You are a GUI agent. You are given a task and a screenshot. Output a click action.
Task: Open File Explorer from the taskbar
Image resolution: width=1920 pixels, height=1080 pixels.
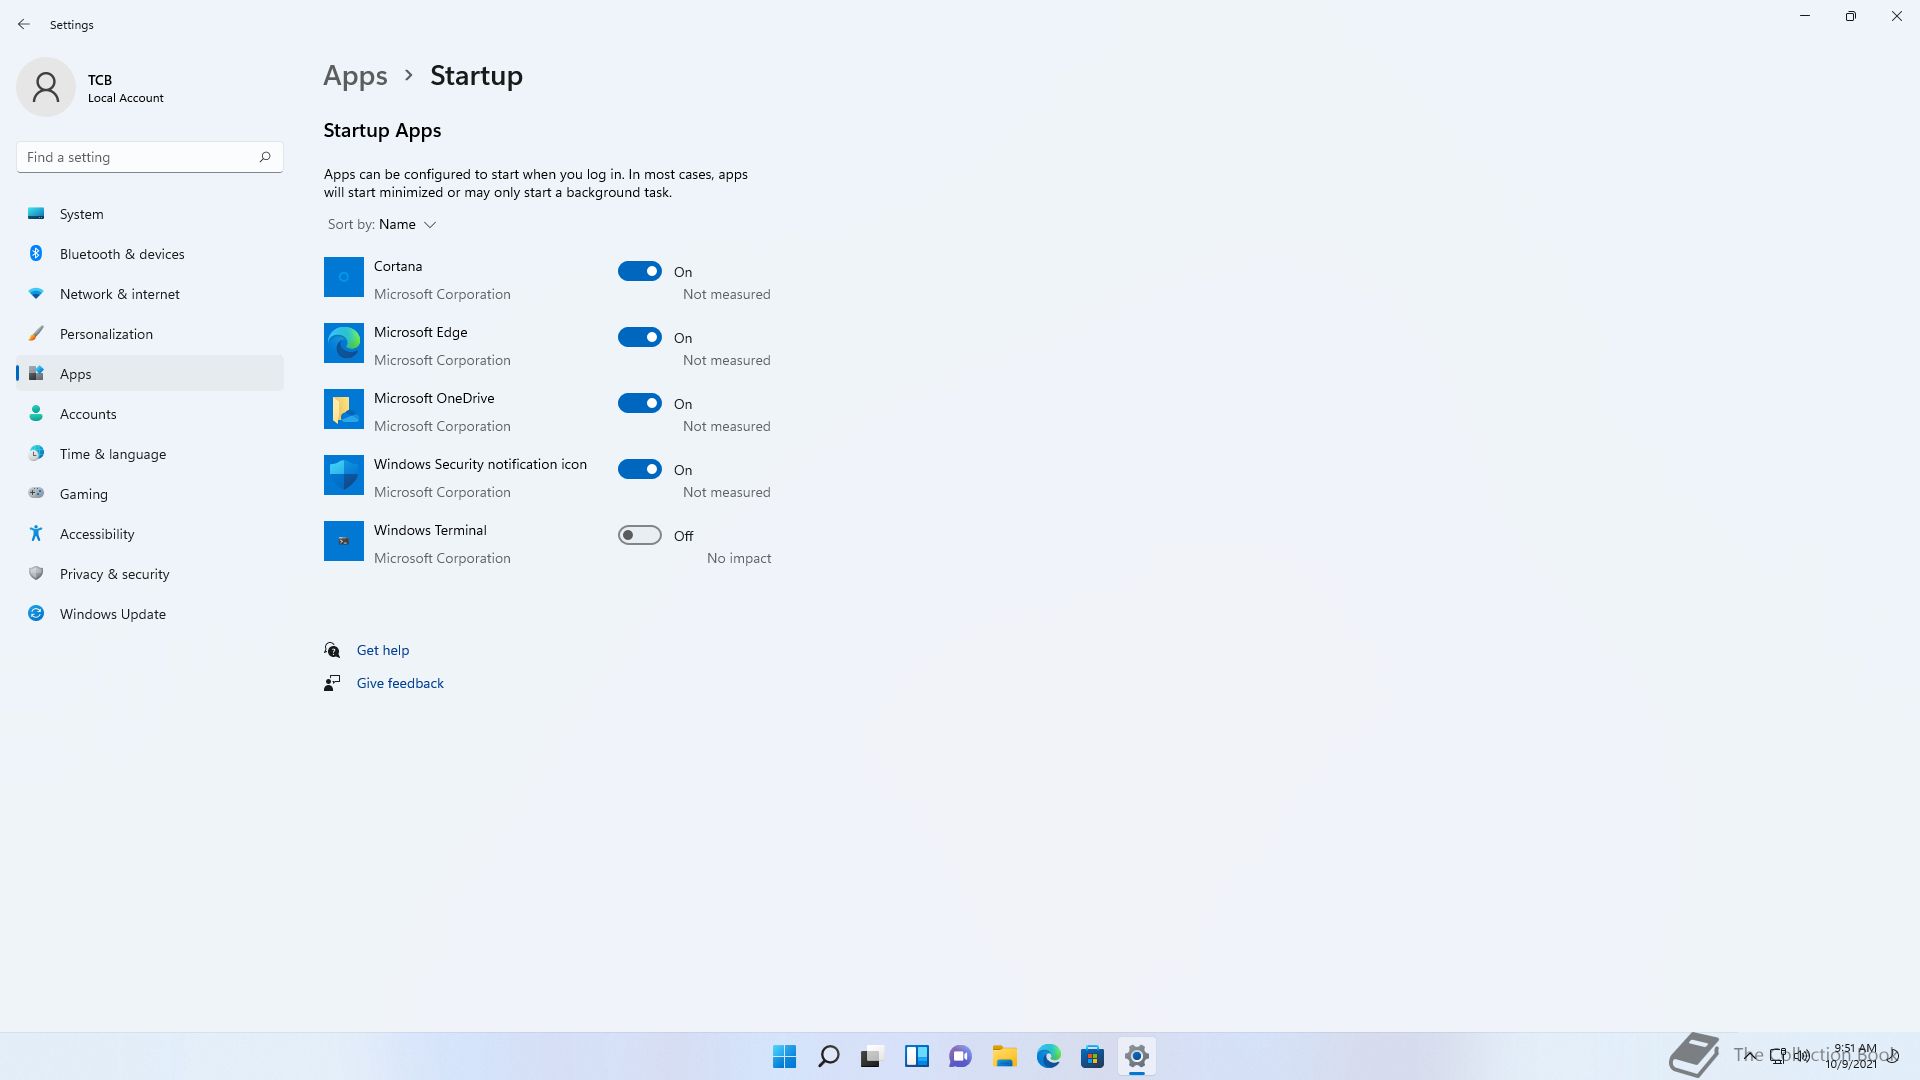point(1005,1056)
